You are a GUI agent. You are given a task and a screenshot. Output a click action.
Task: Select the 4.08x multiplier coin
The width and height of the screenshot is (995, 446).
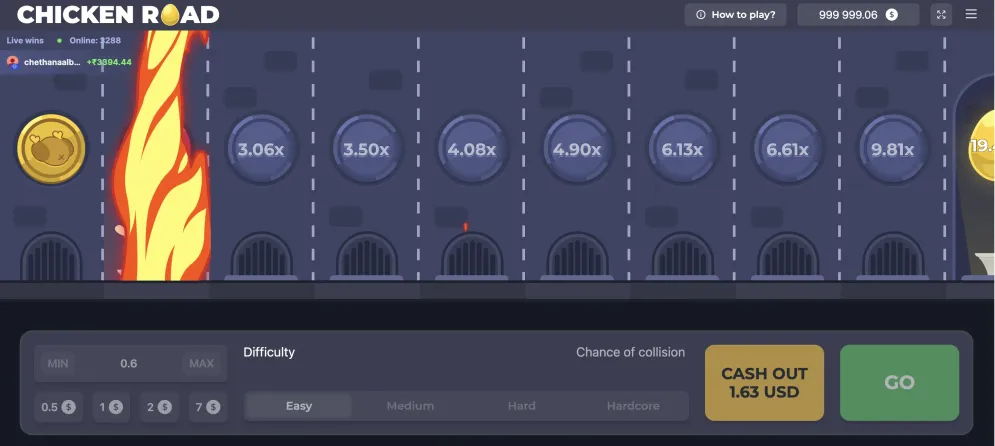pyautogui.click(x=471, y=149)
